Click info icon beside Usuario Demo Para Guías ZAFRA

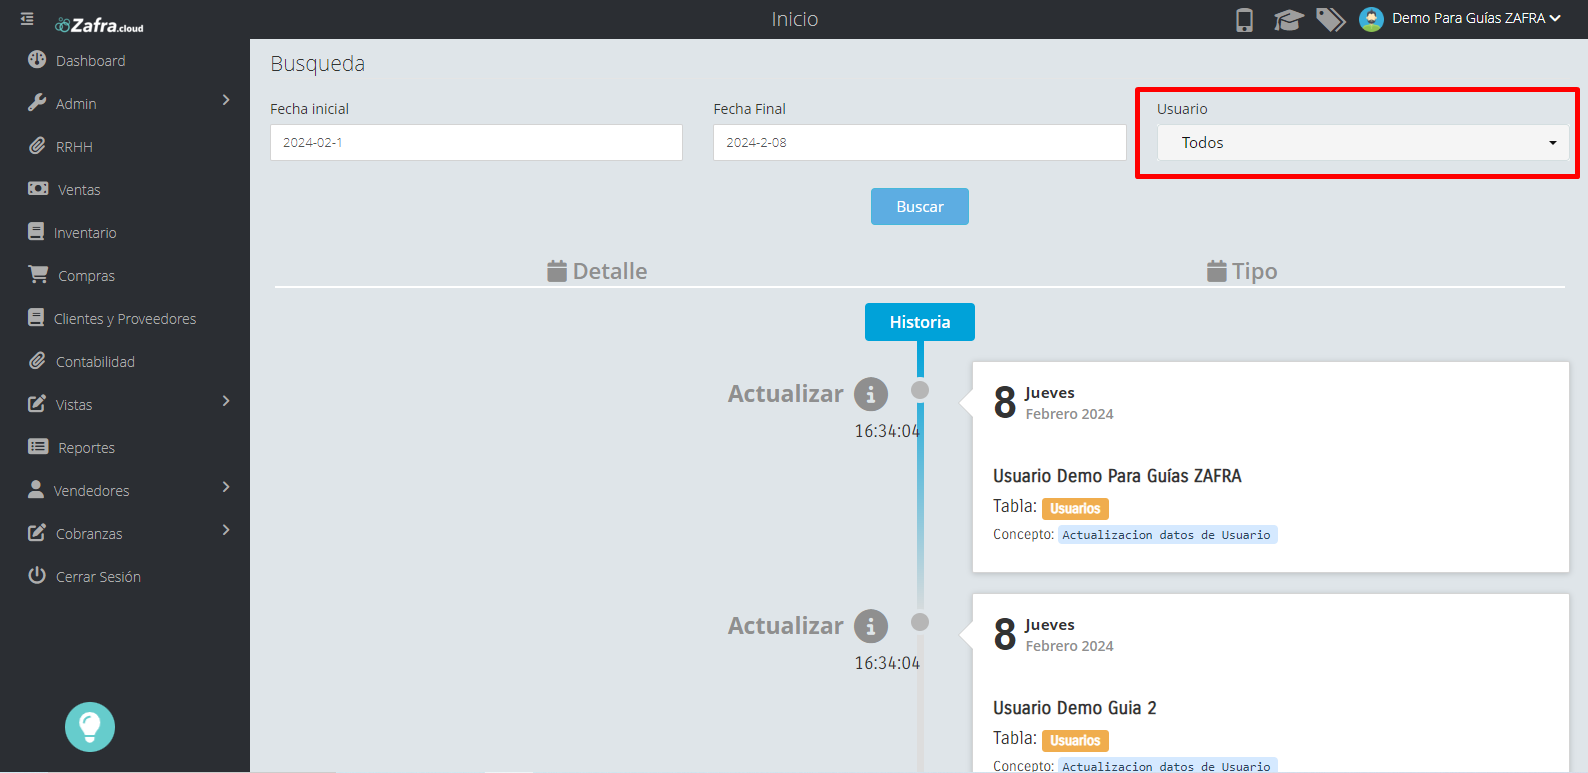tap(871, 394)
